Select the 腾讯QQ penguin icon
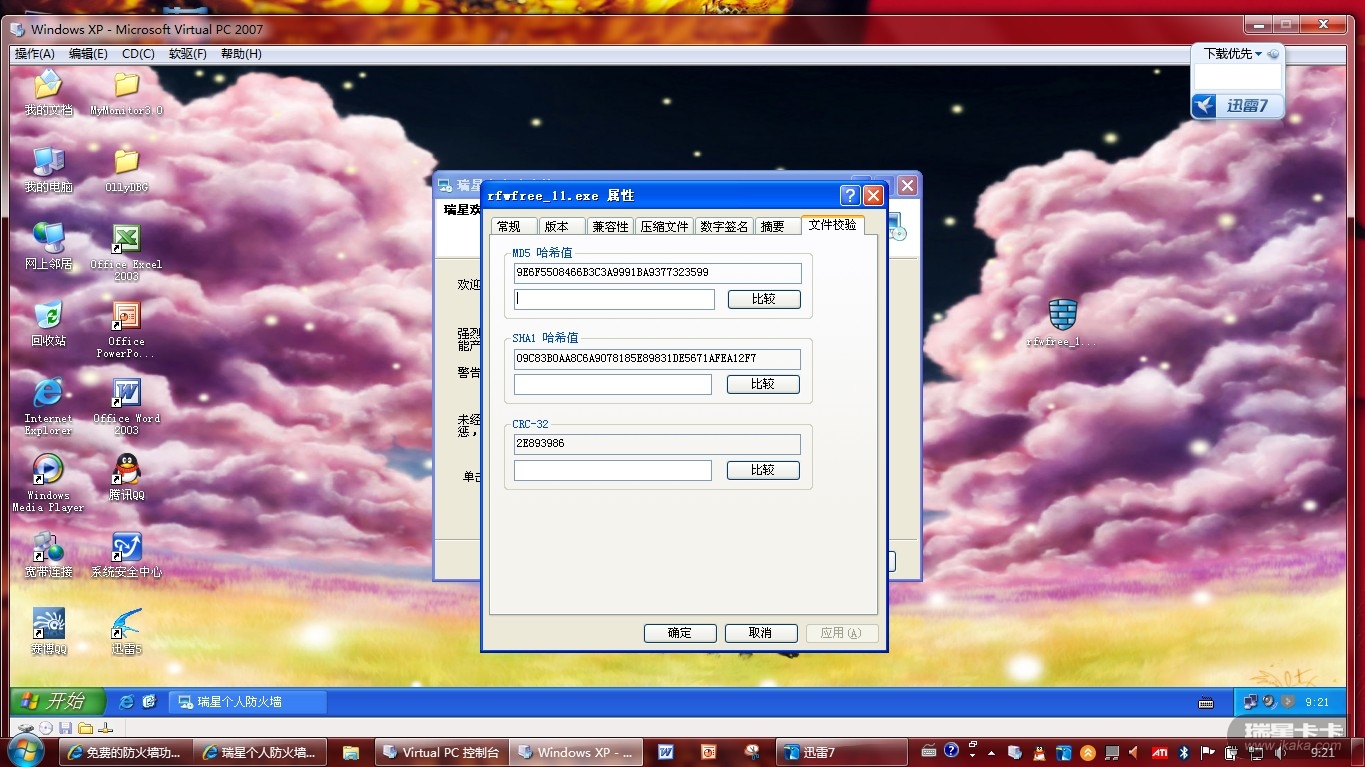 [x=126, y=477]
